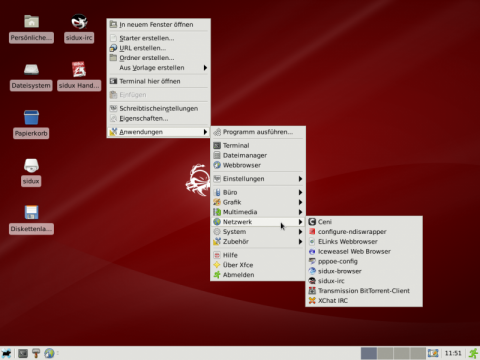Open Dateimanager

pos(258,155)
